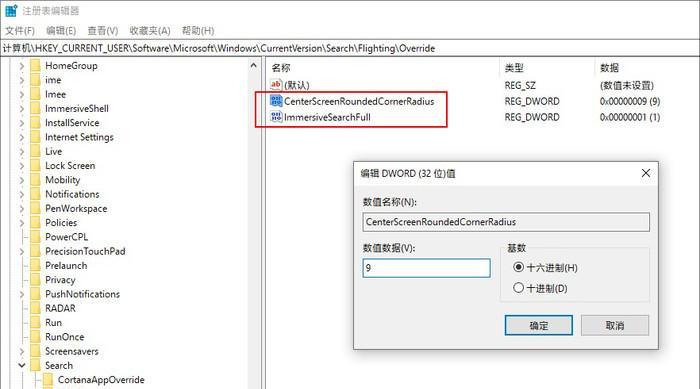The image size is (700, 389).
Task: Open the 查看(V) menu
Action: [x=103, y=31]
